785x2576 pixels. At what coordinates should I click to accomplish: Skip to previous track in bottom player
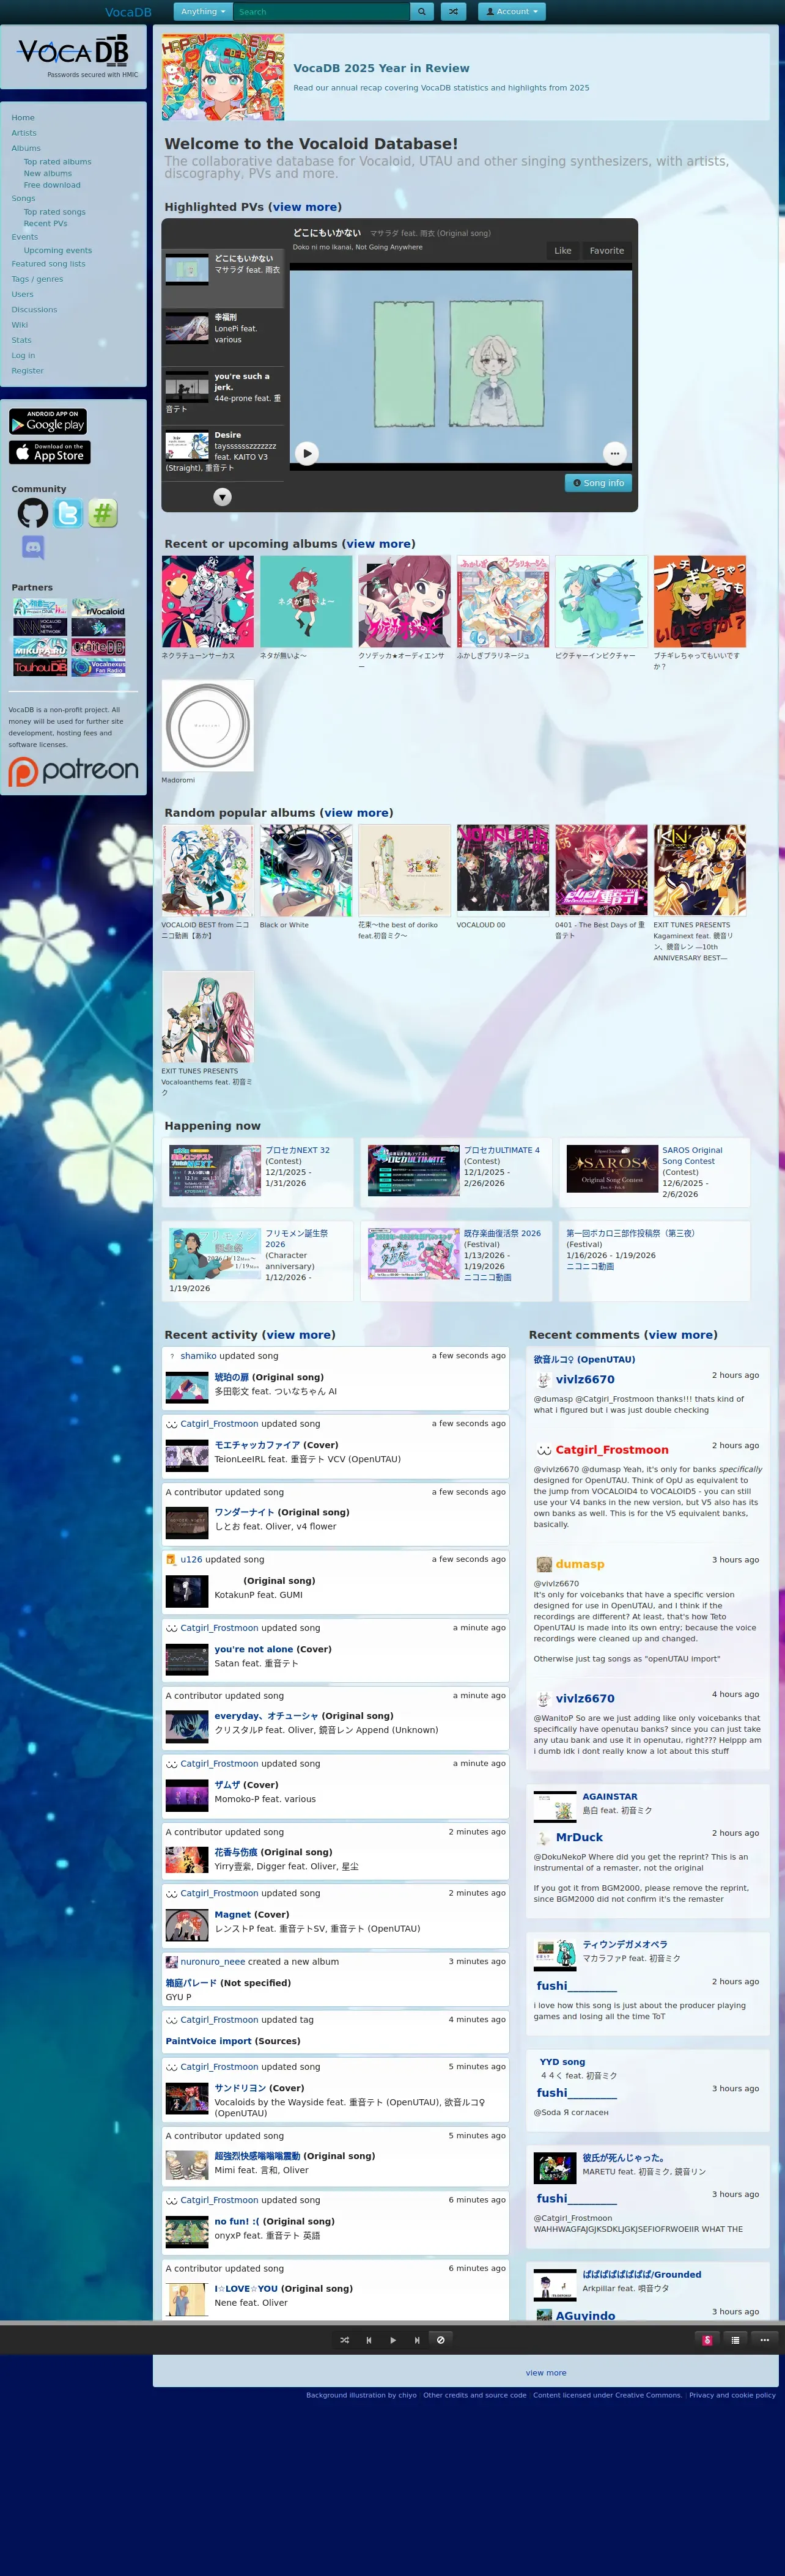pyautogui.click(x=369, y=2340)
